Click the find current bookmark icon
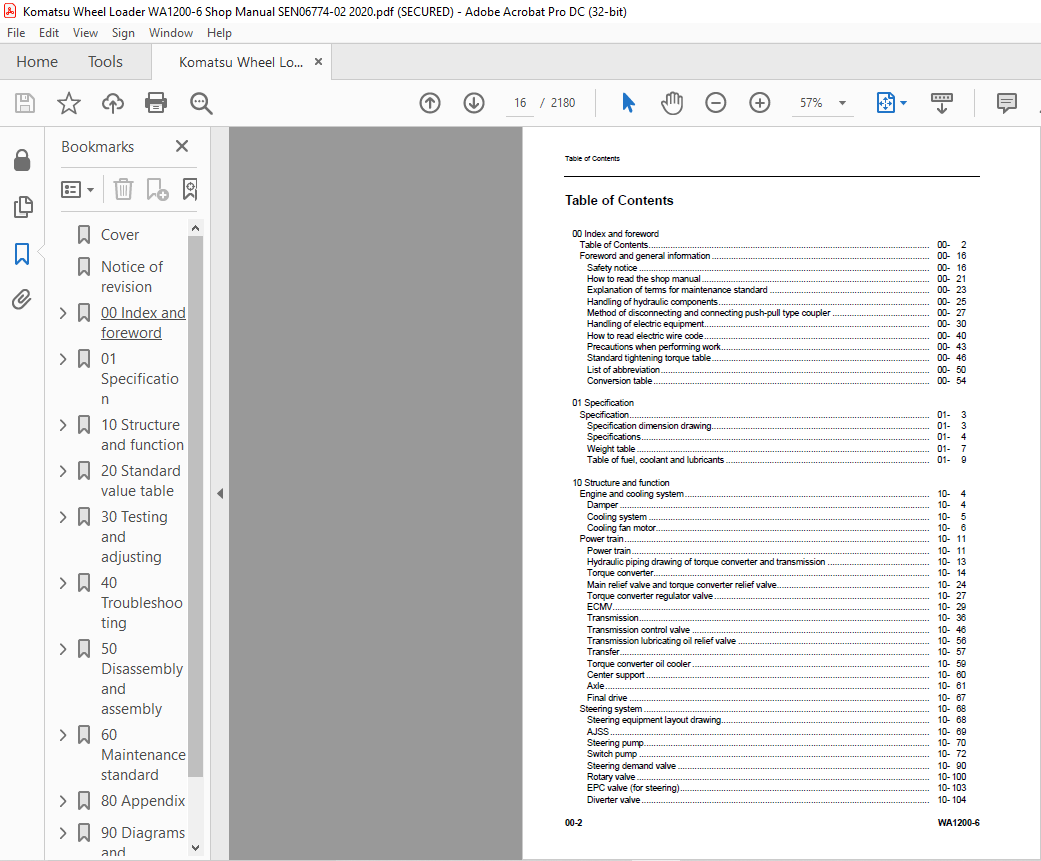Image resolution: width=1041 pixels, height=861 pixels. tap(190, 190)
